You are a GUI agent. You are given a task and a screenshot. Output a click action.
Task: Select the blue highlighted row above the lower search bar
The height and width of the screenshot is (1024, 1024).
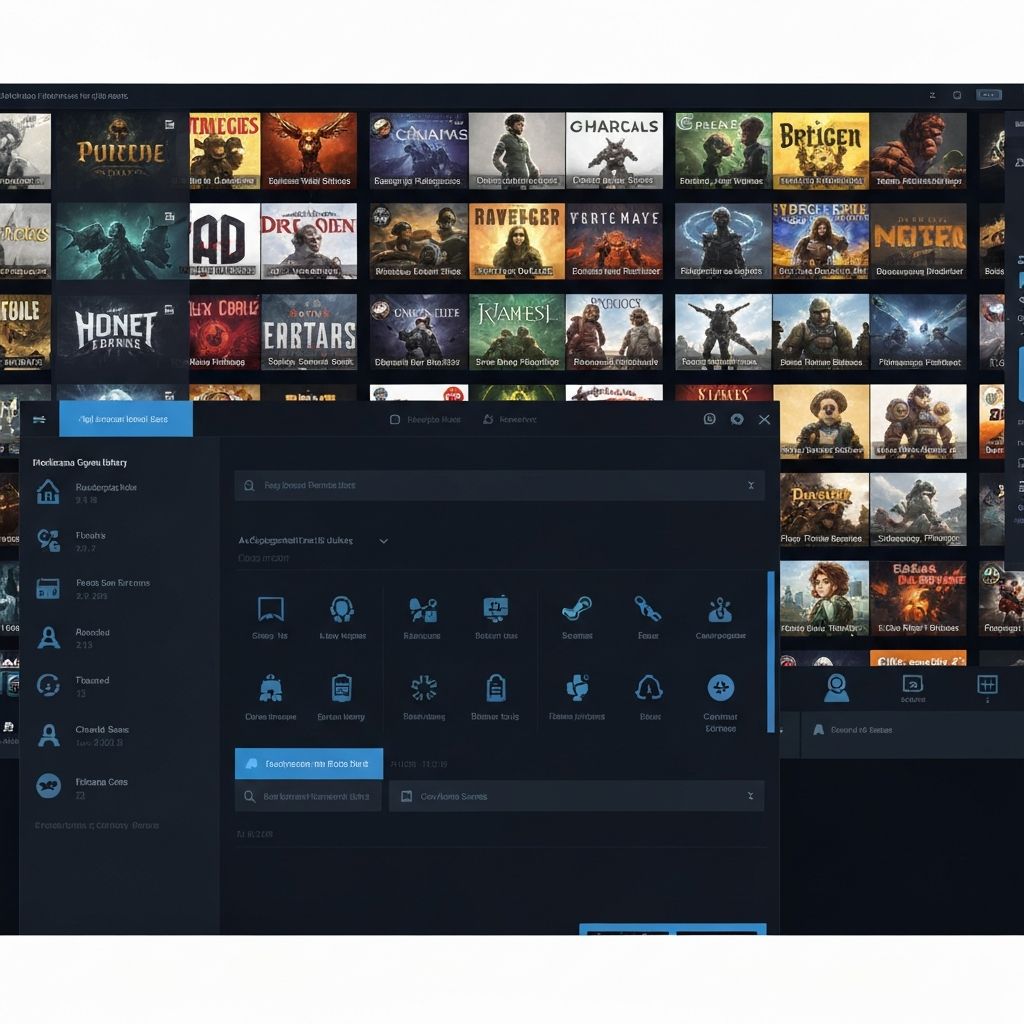pyautogui.click(x=308, y=763)
